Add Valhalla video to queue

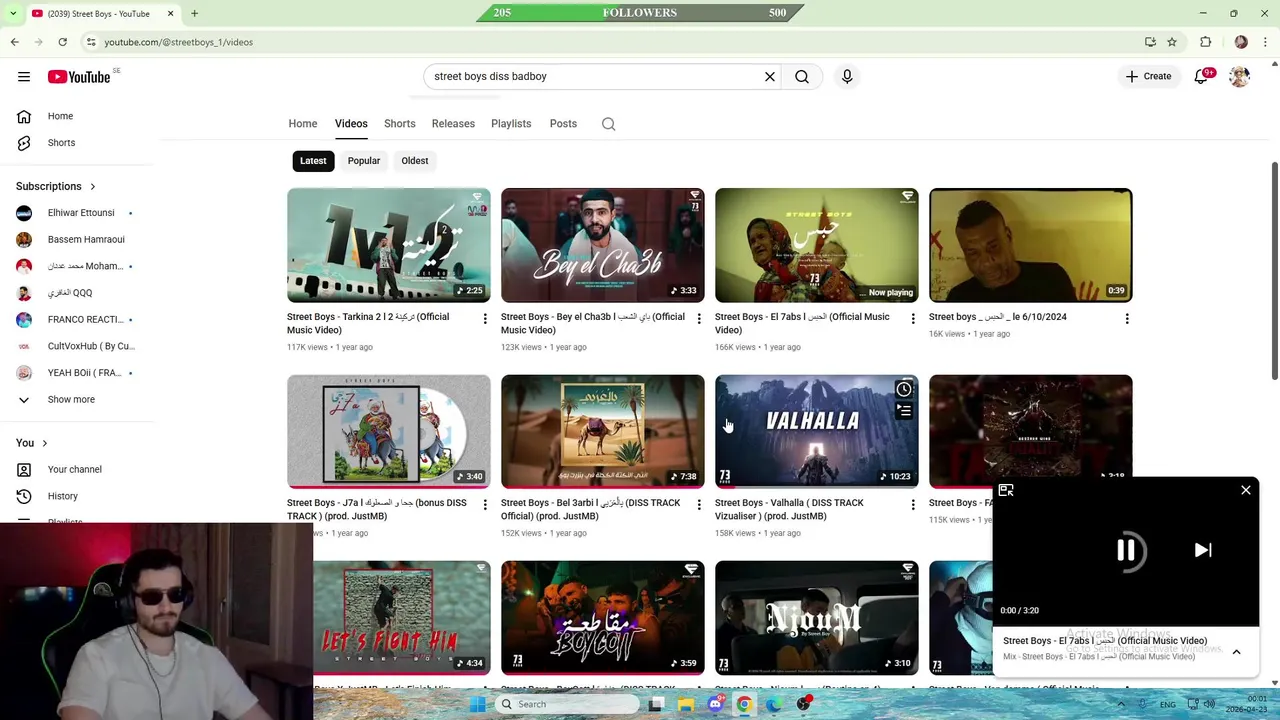(904, 410)
